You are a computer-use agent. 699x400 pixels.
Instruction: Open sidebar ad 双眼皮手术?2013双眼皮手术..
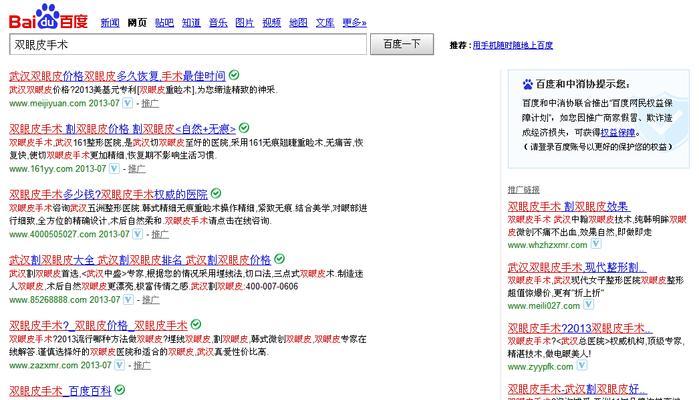(x=580, y=328)
